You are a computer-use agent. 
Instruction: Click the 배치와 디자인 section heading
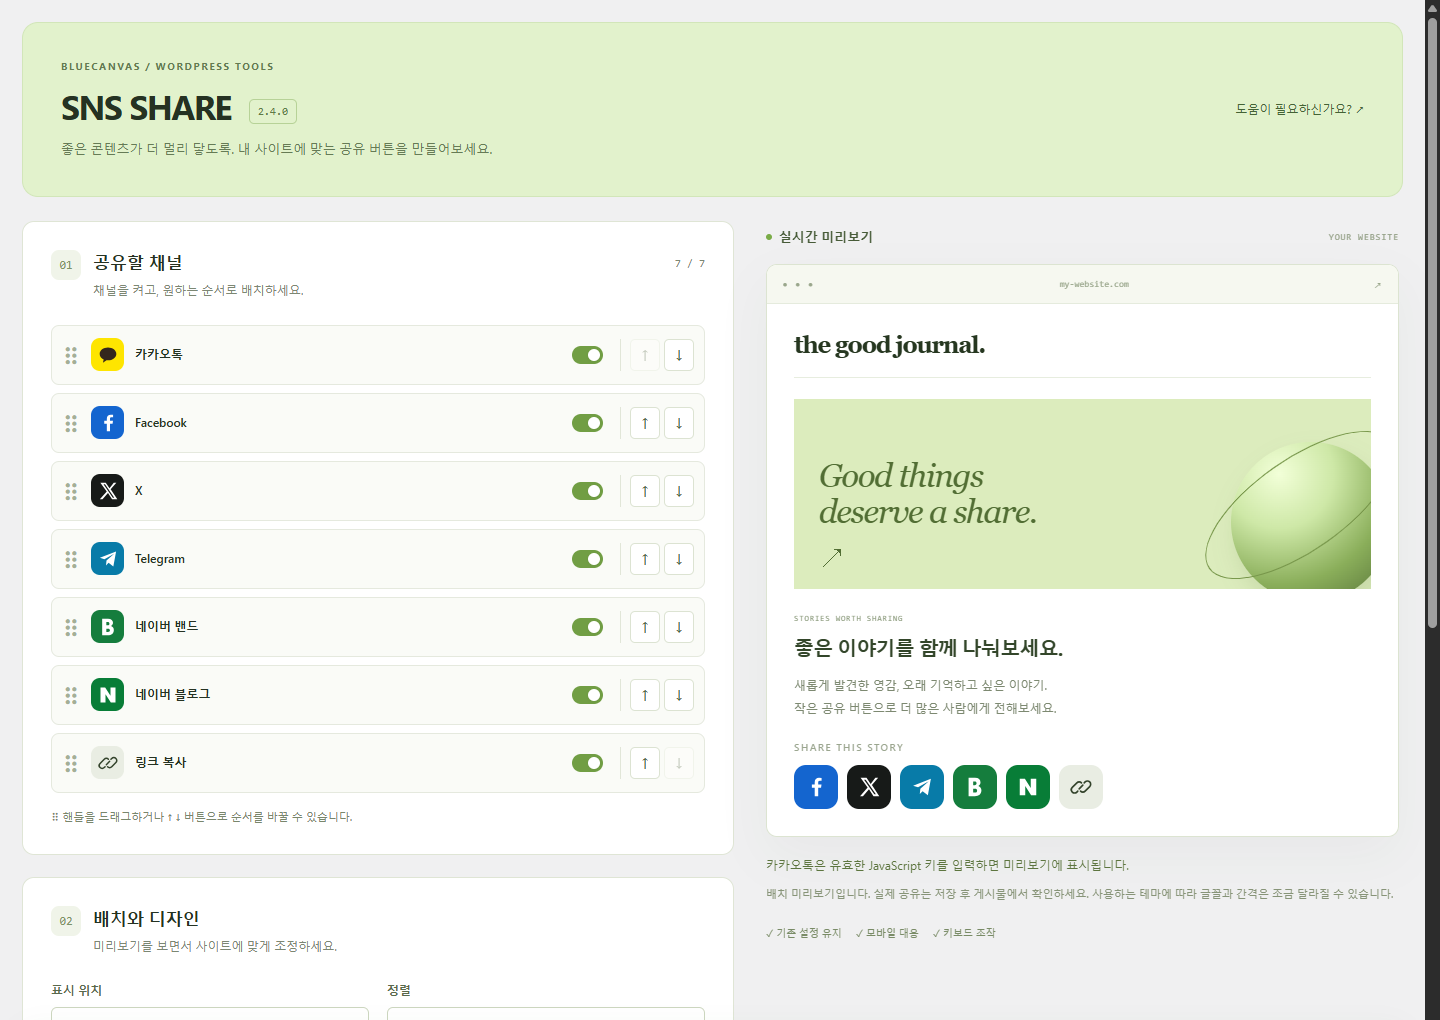[x=146, y=919]
